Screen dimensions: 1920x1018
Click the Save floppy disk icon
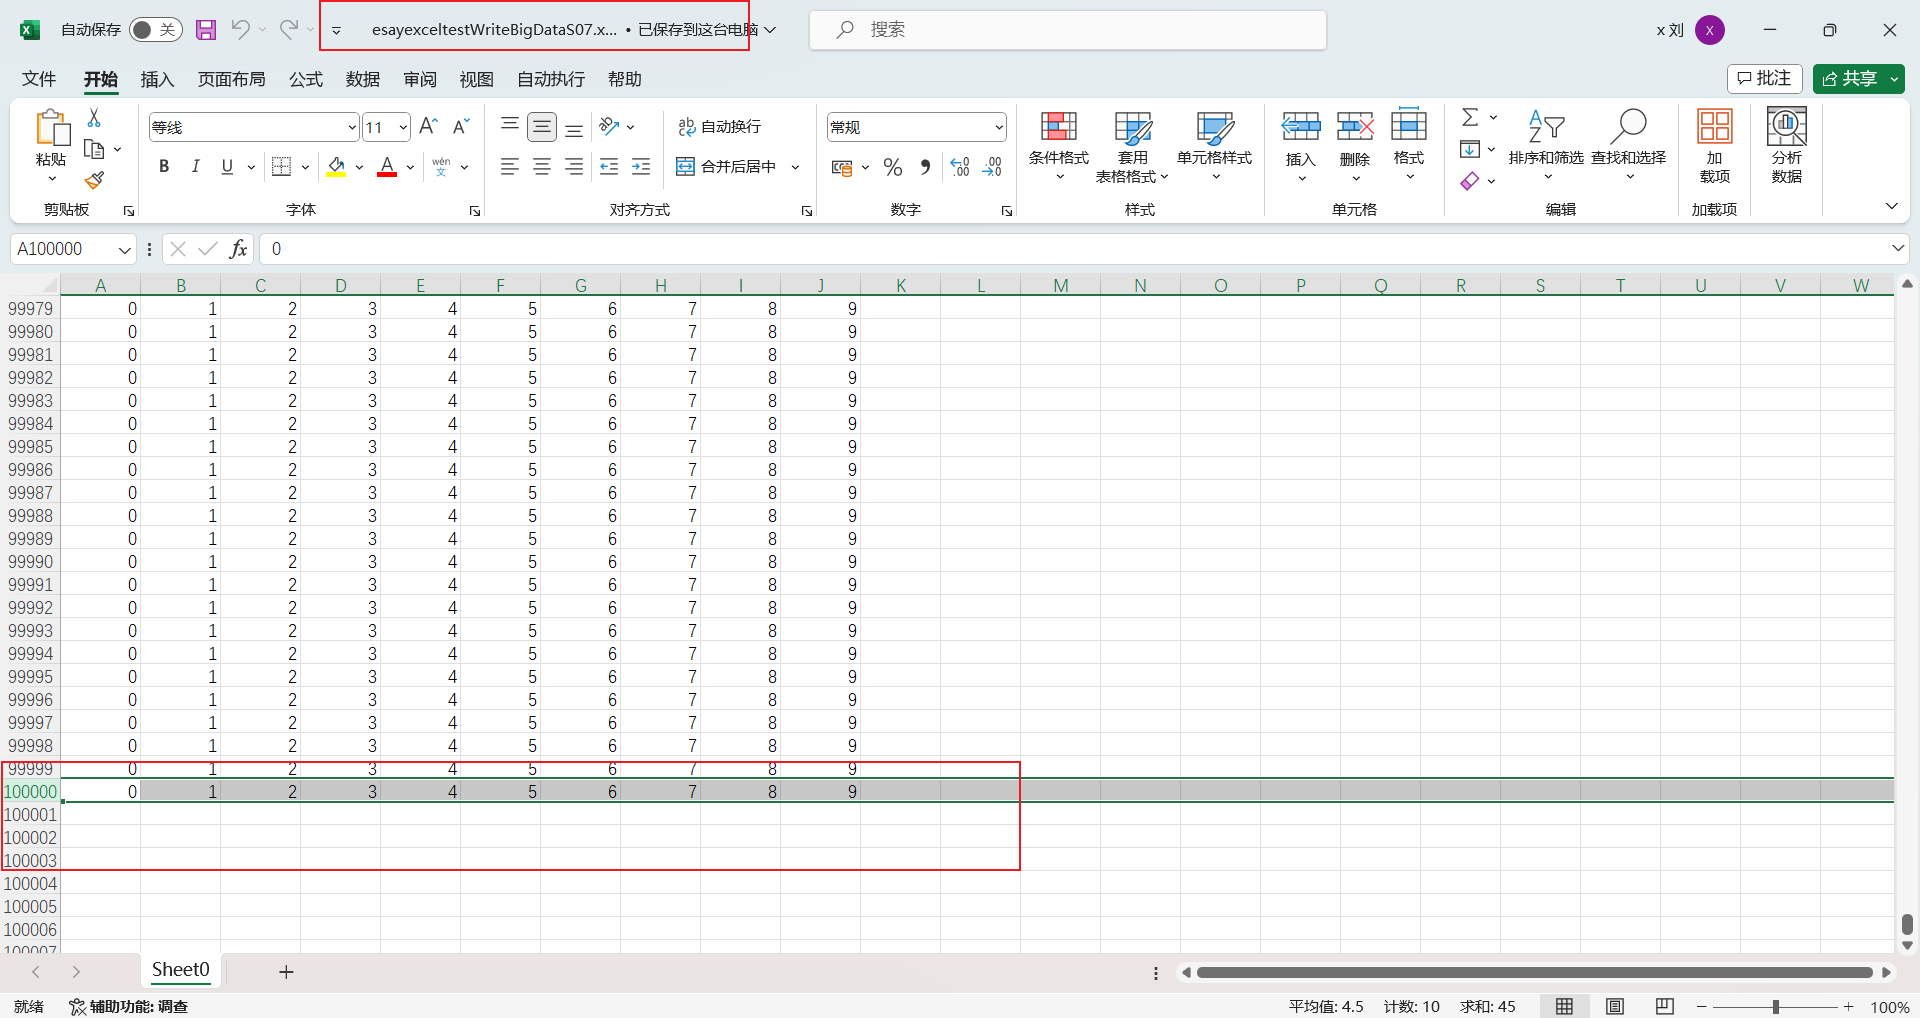tap(206, 30)
